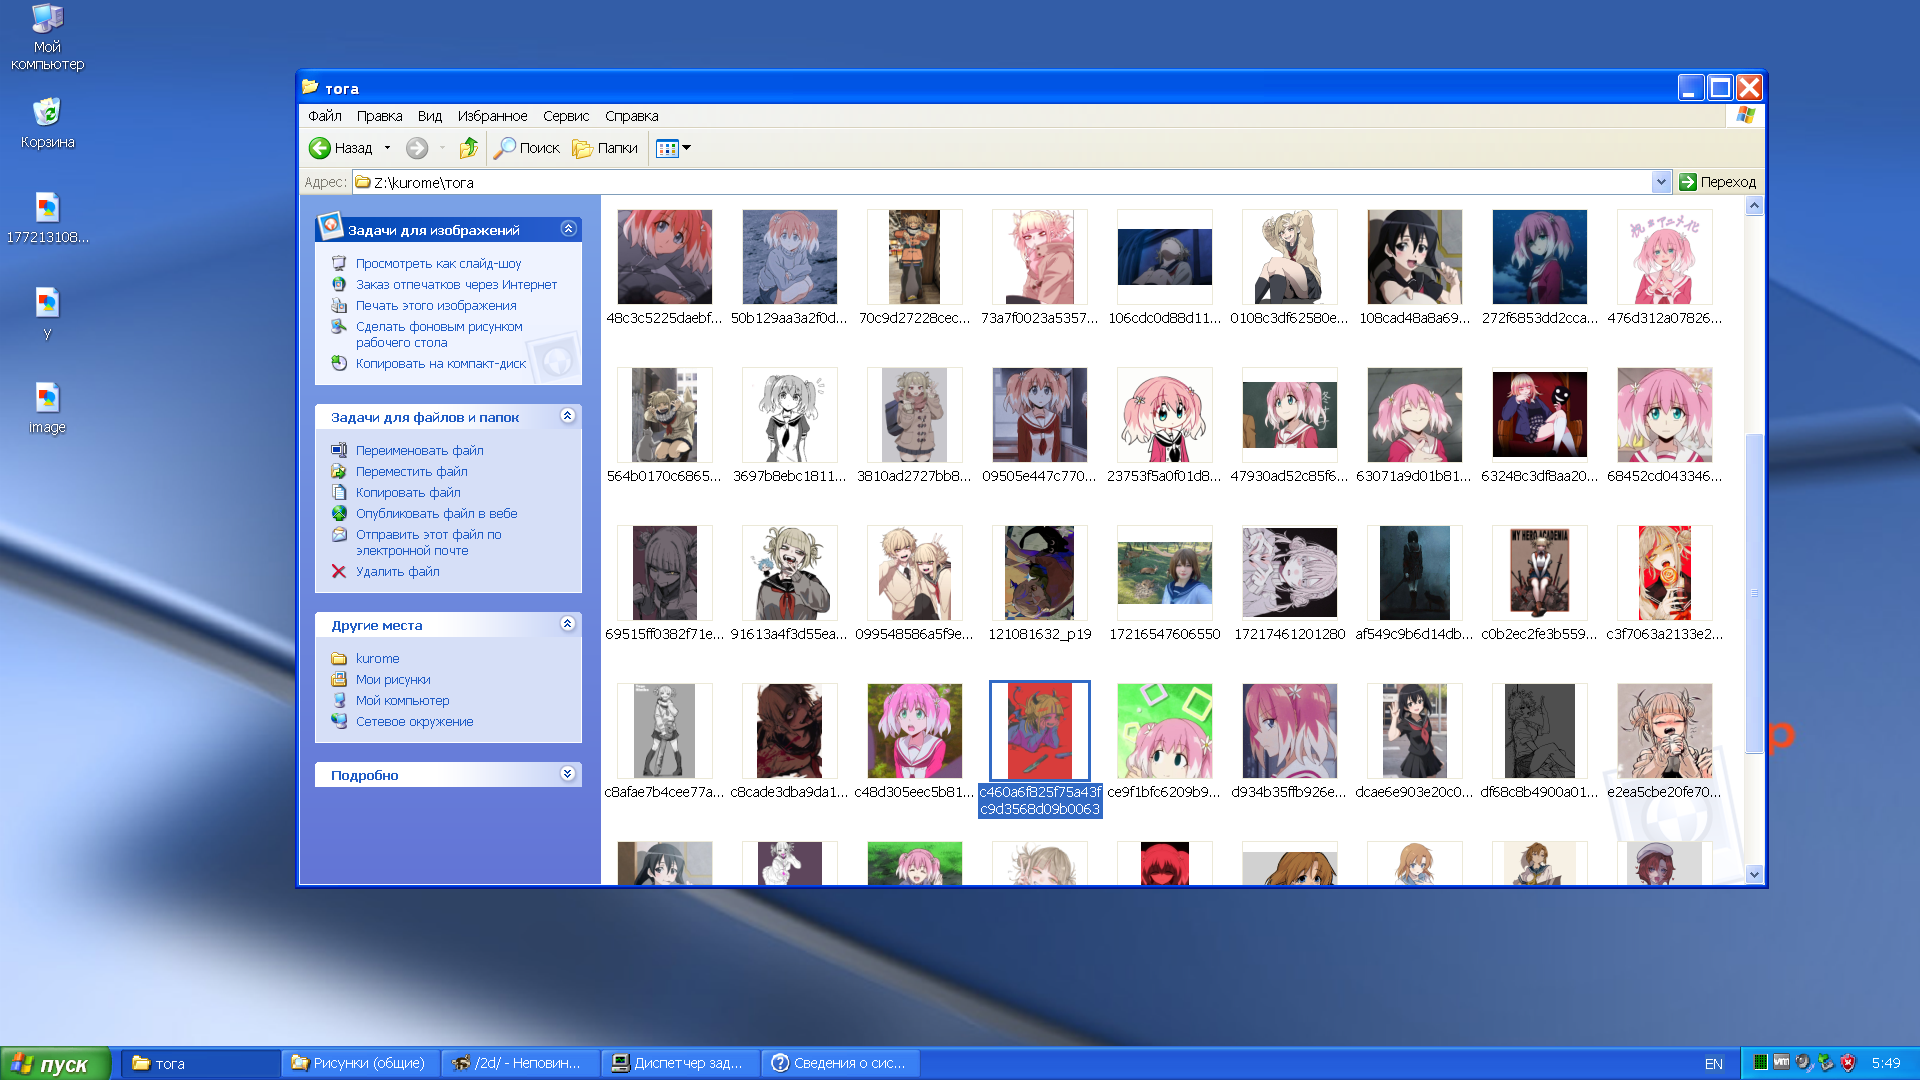Click Копировать файл link
Viewport: 1920px width, 1080px height.
pyautogui.click(x=408, y=493)
